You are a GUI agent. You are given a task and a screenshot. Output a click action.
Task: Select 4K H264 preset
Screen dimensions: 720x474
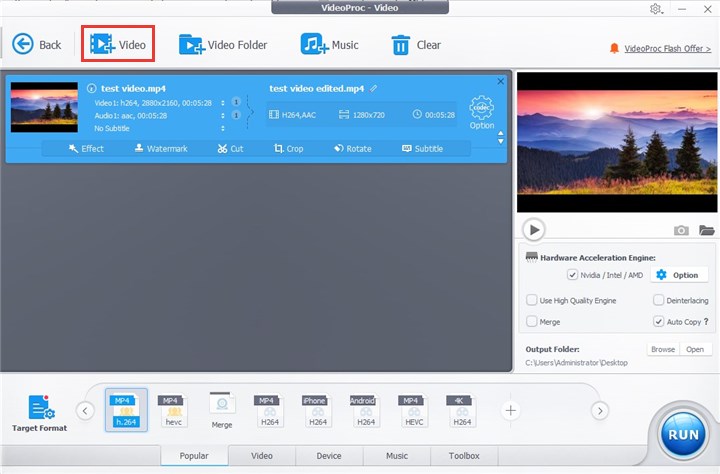(462, 410)
